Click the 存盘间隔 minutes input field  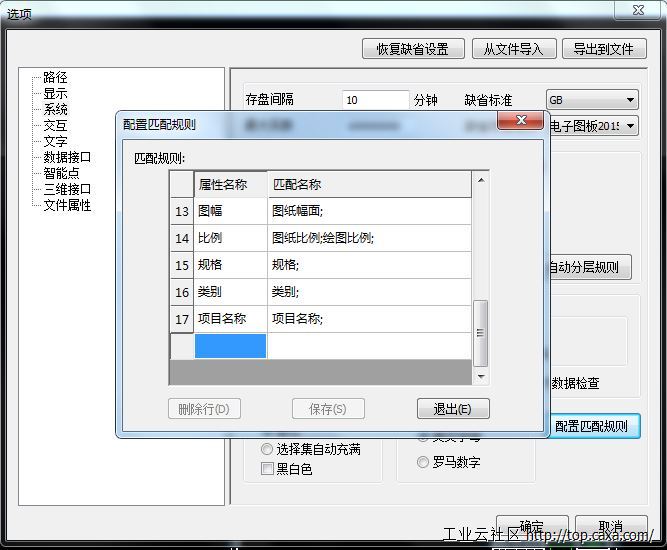375,100
